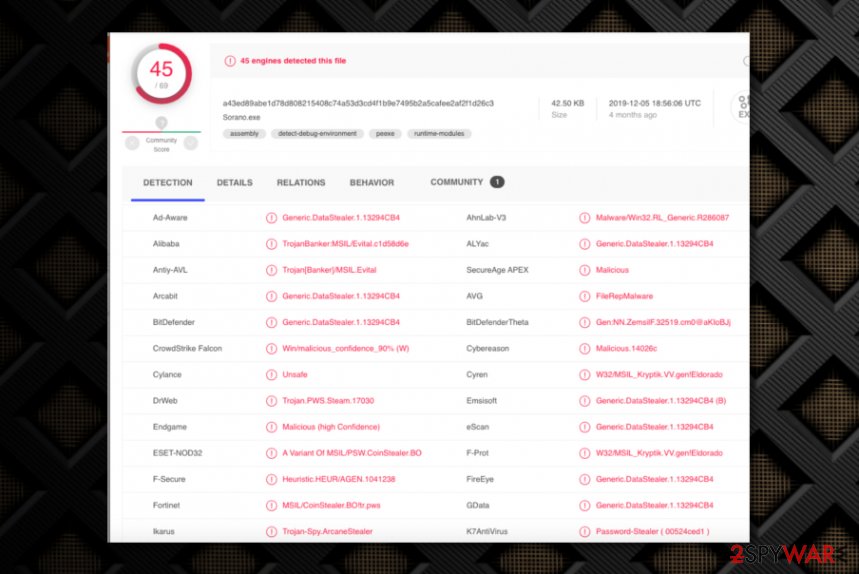Click the alert icon in AhnLab-V3 row
The height and width of the screenshot is (574, 859).
585,218
